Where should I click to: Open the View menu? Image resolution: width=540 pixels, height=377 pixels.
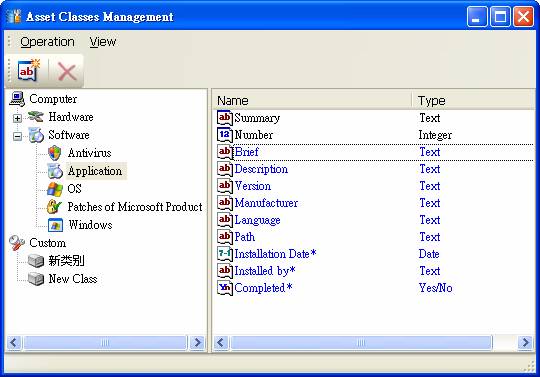(x=103, y=42)
